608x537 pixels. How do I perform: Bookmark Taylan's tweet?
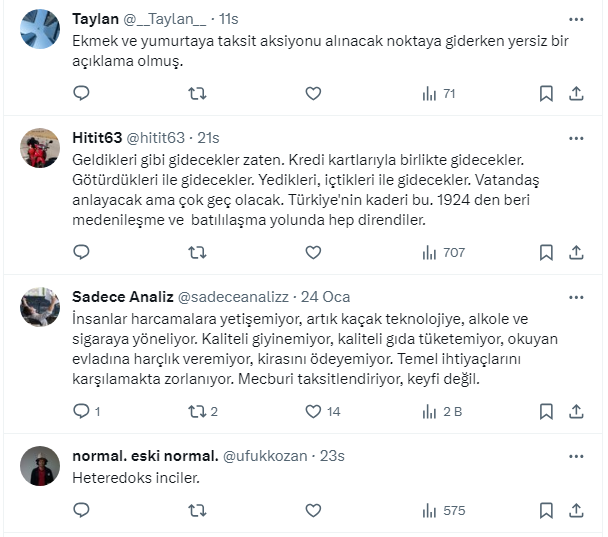546,94
